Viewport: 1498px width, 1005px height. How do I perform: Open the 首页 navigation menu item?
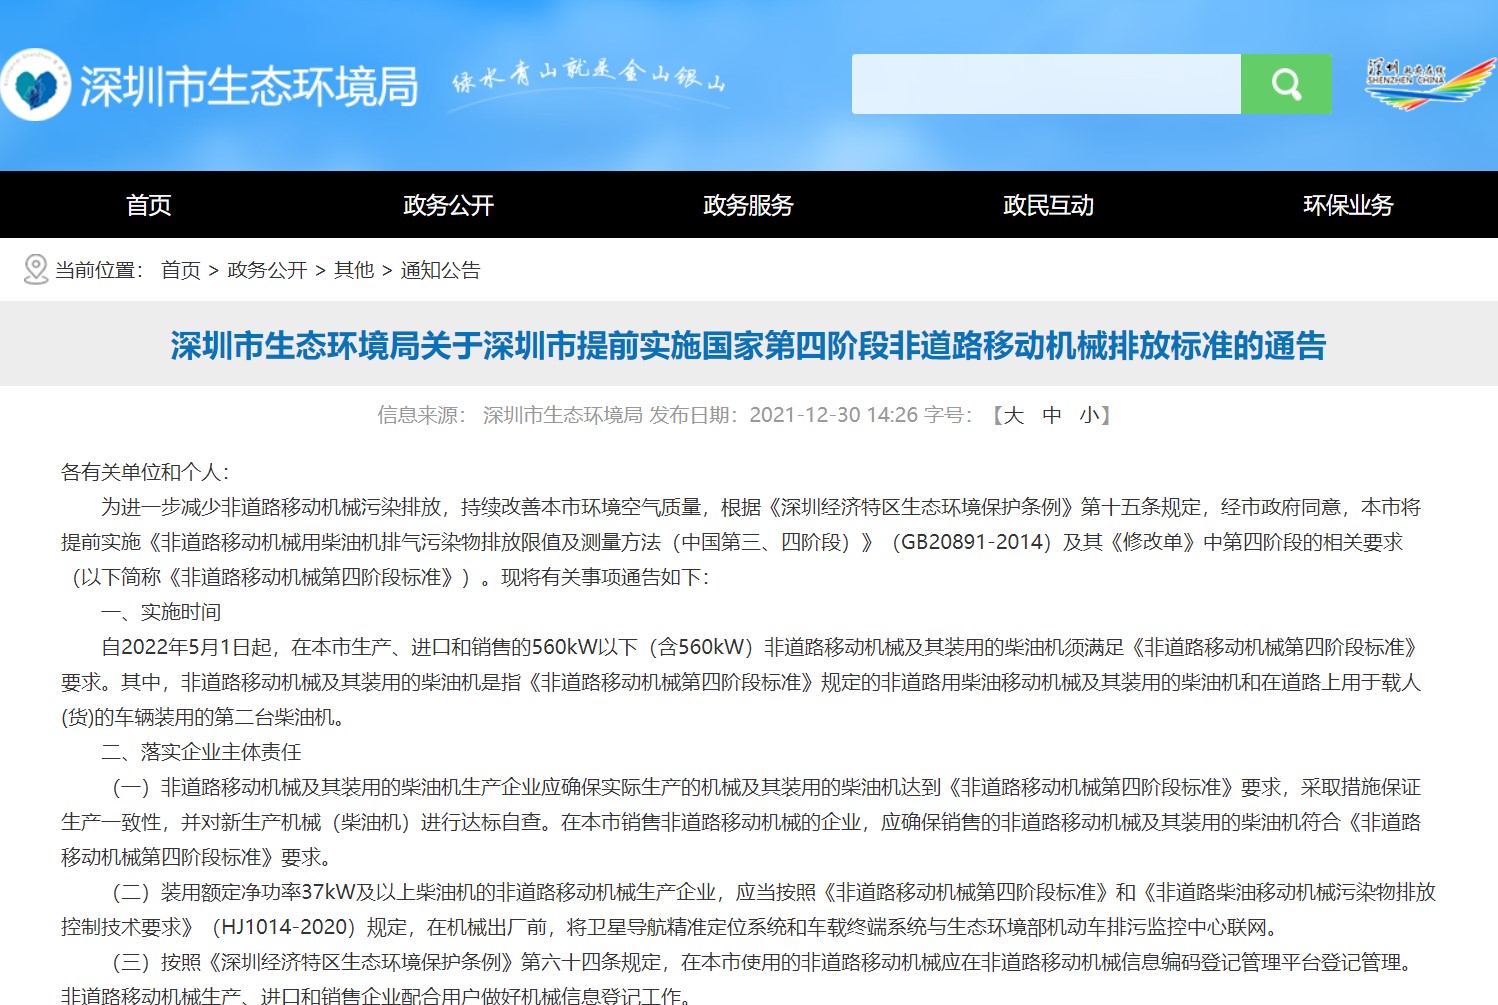point(149,205)
